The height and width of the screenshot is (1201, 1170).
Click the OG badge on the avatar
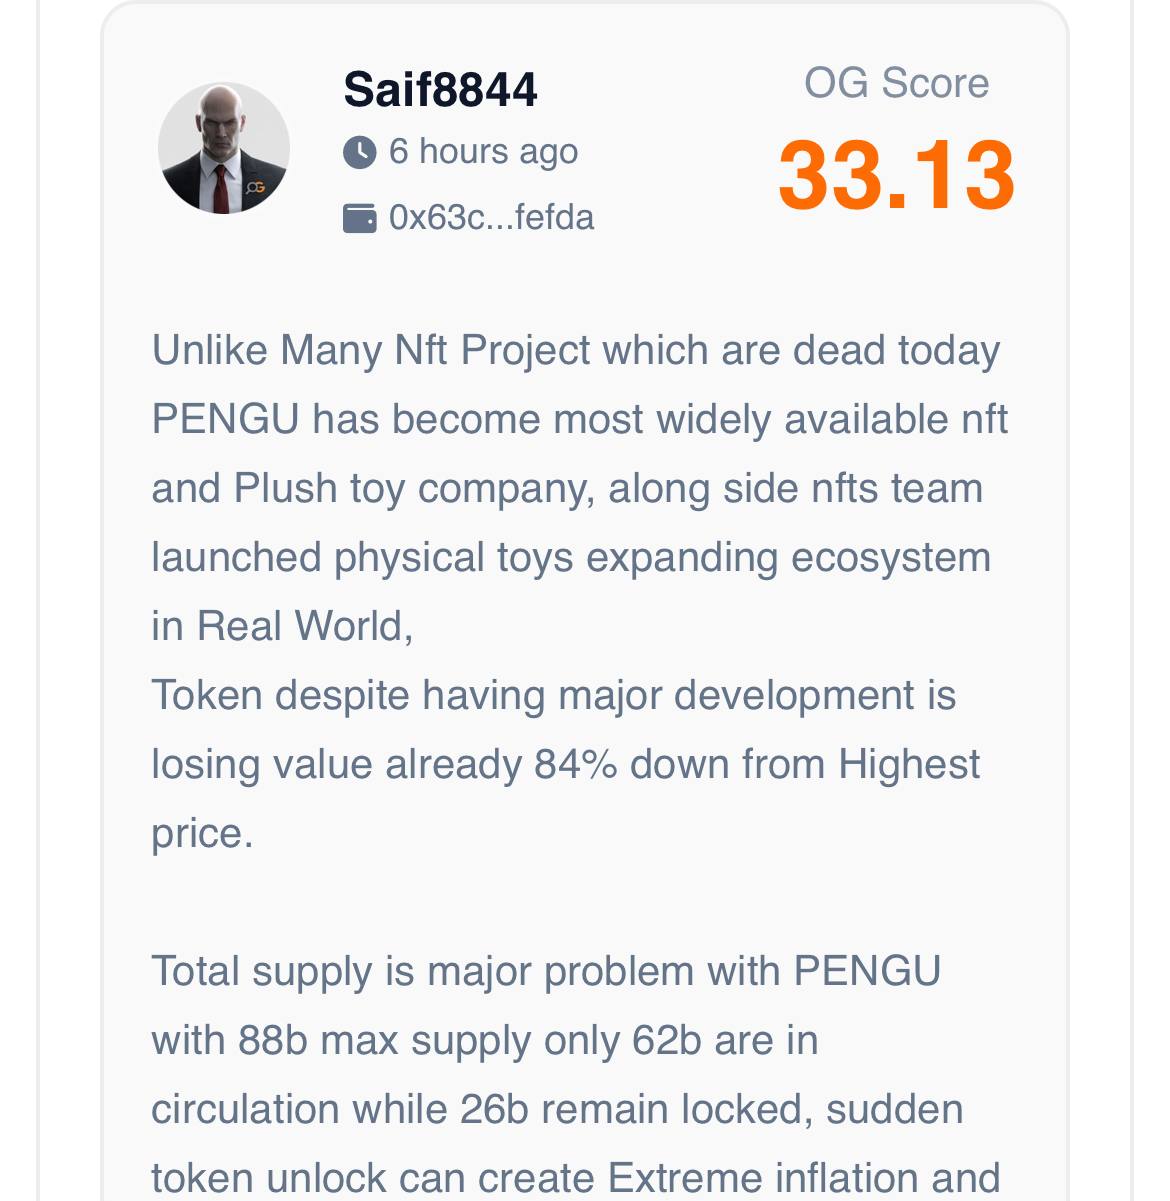[x=256, y=187]
